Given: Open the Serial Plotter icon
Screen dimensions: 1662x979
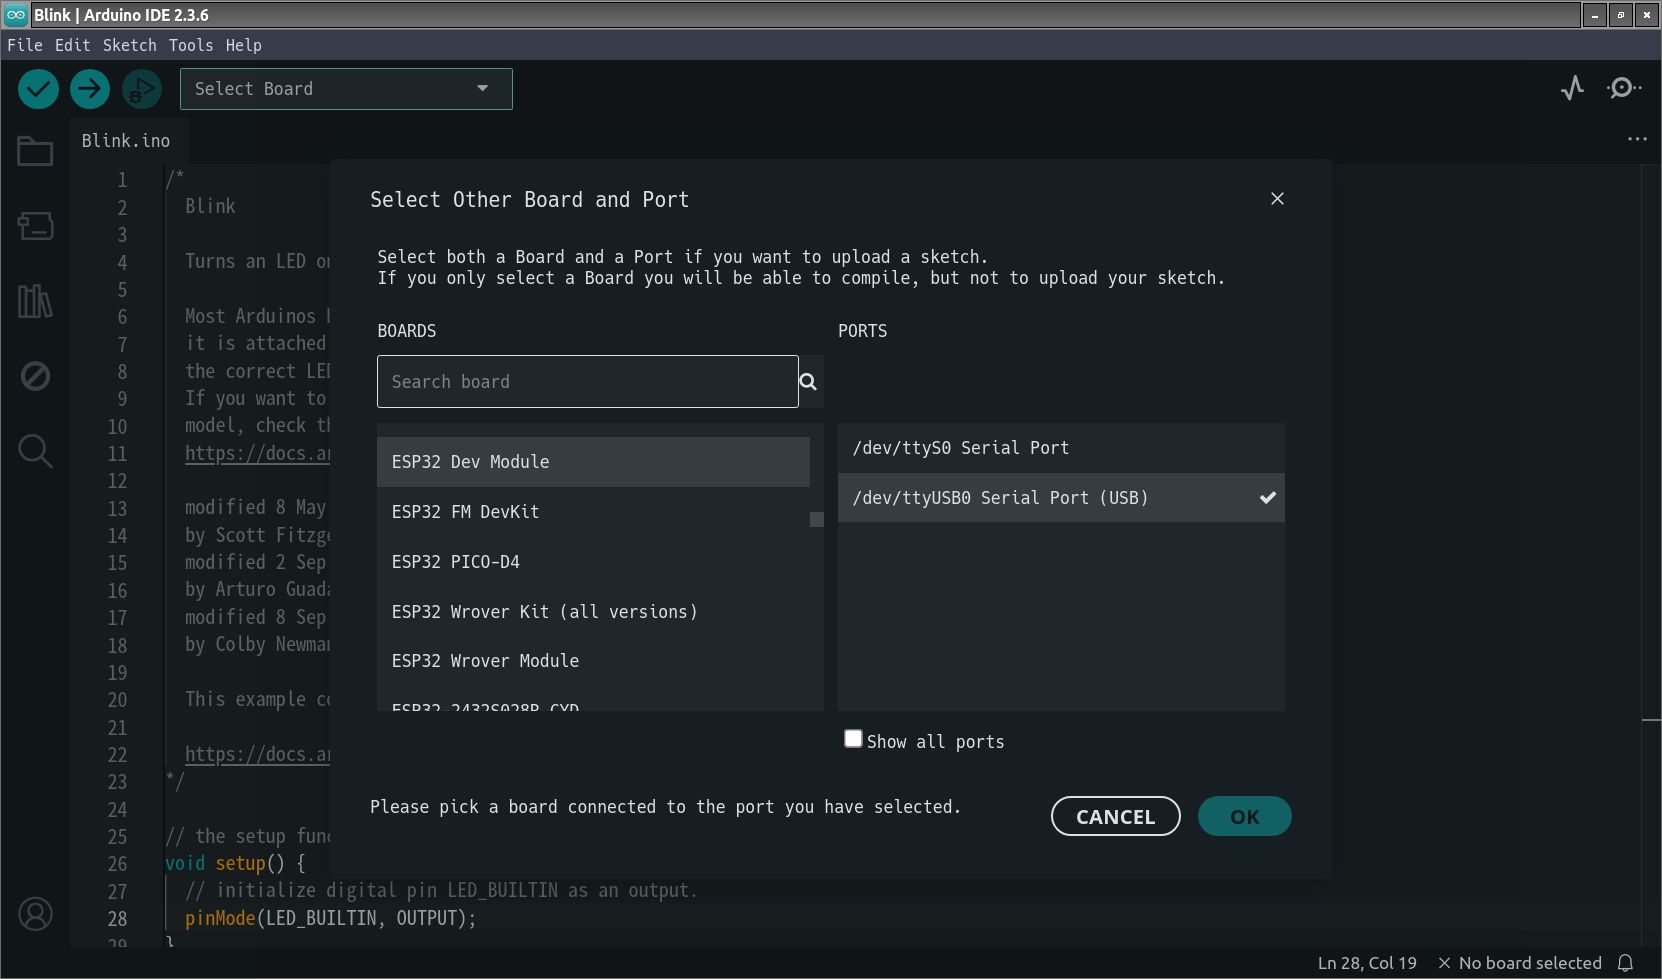Looking at the screenshot, I should (x=1572, y=89).
